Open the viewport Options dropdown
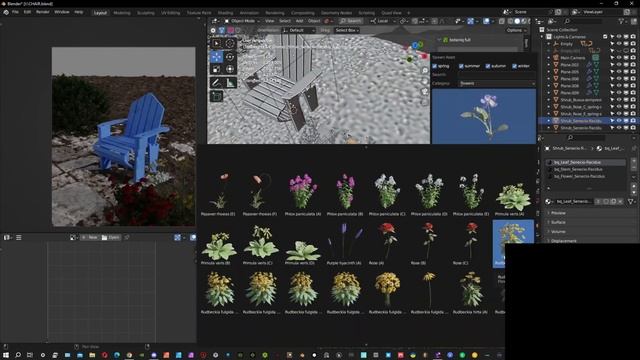The width and height of the screenshot is (640, 360). click(x=516, y=30)
